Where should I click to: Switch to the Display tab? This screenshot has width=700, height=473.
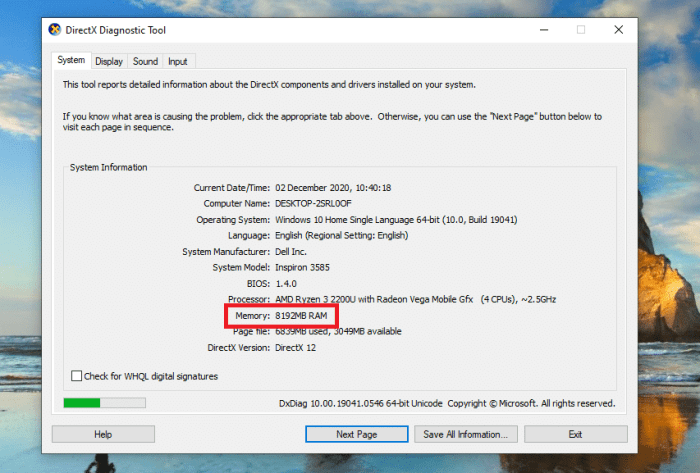point(109,62)
